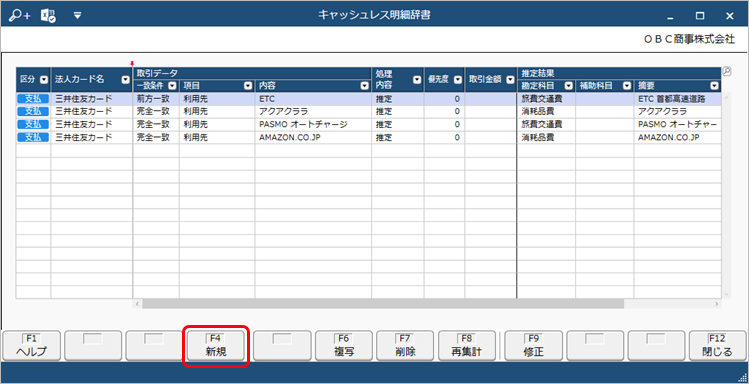749x384 pixels.
Task: Open the 勘定科目 column filter dropdown
Action: [568, 86]
